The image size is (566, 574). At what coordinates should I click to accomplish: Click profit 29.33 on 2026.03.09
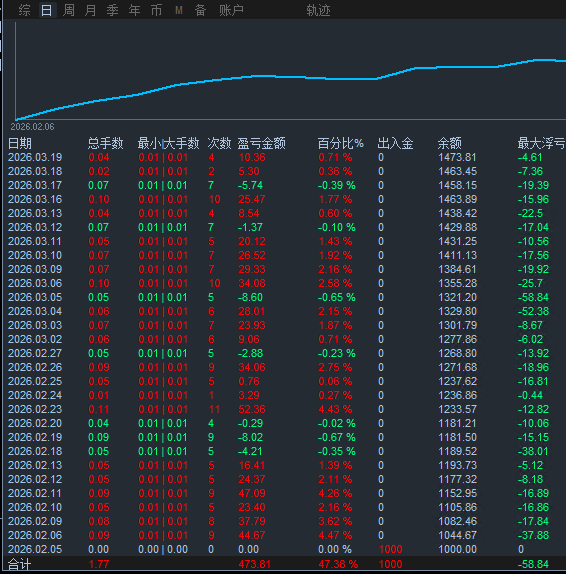coord(252,269)
